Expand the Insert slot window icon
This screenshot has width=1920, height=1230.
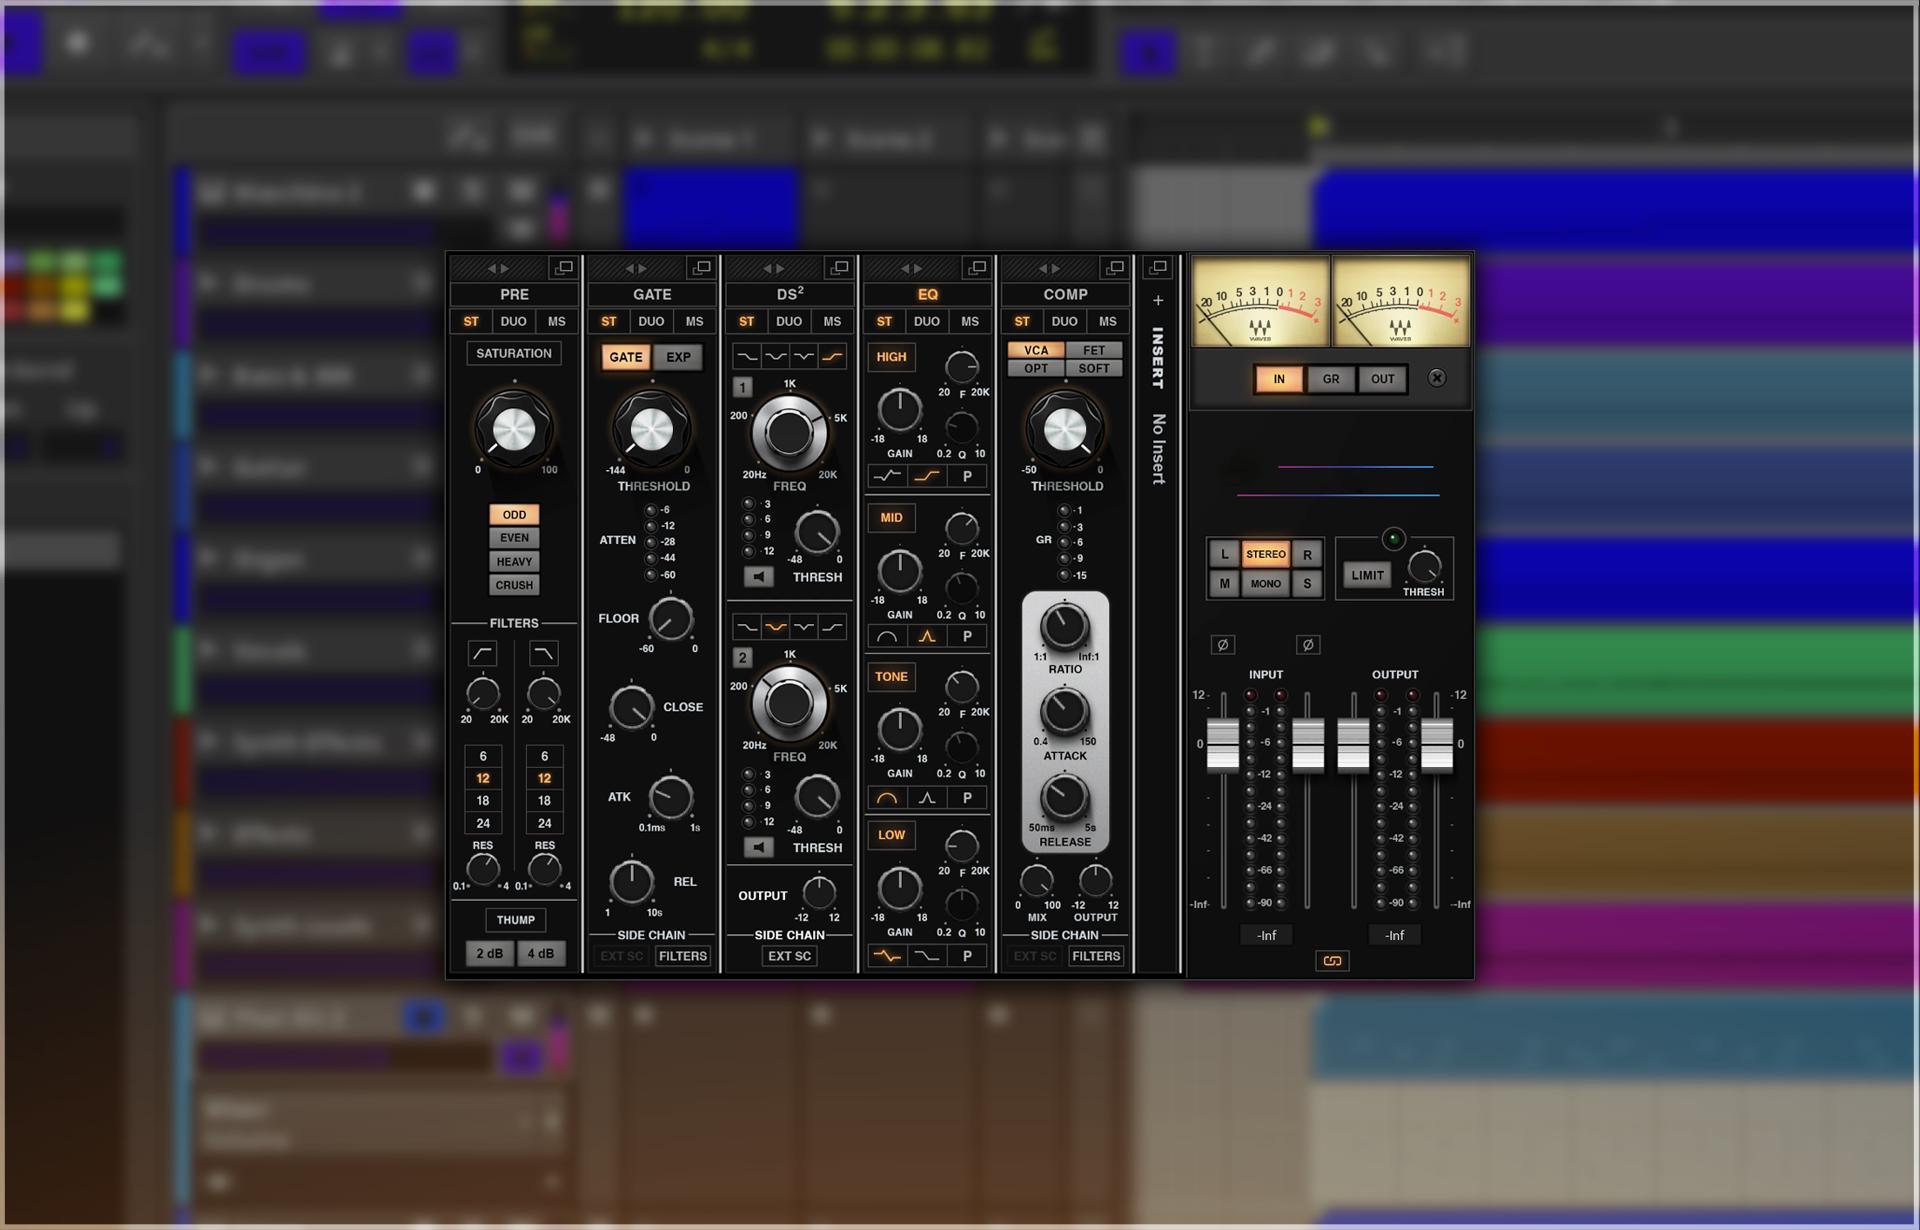pyautogui.click(x=1158, y=268)
